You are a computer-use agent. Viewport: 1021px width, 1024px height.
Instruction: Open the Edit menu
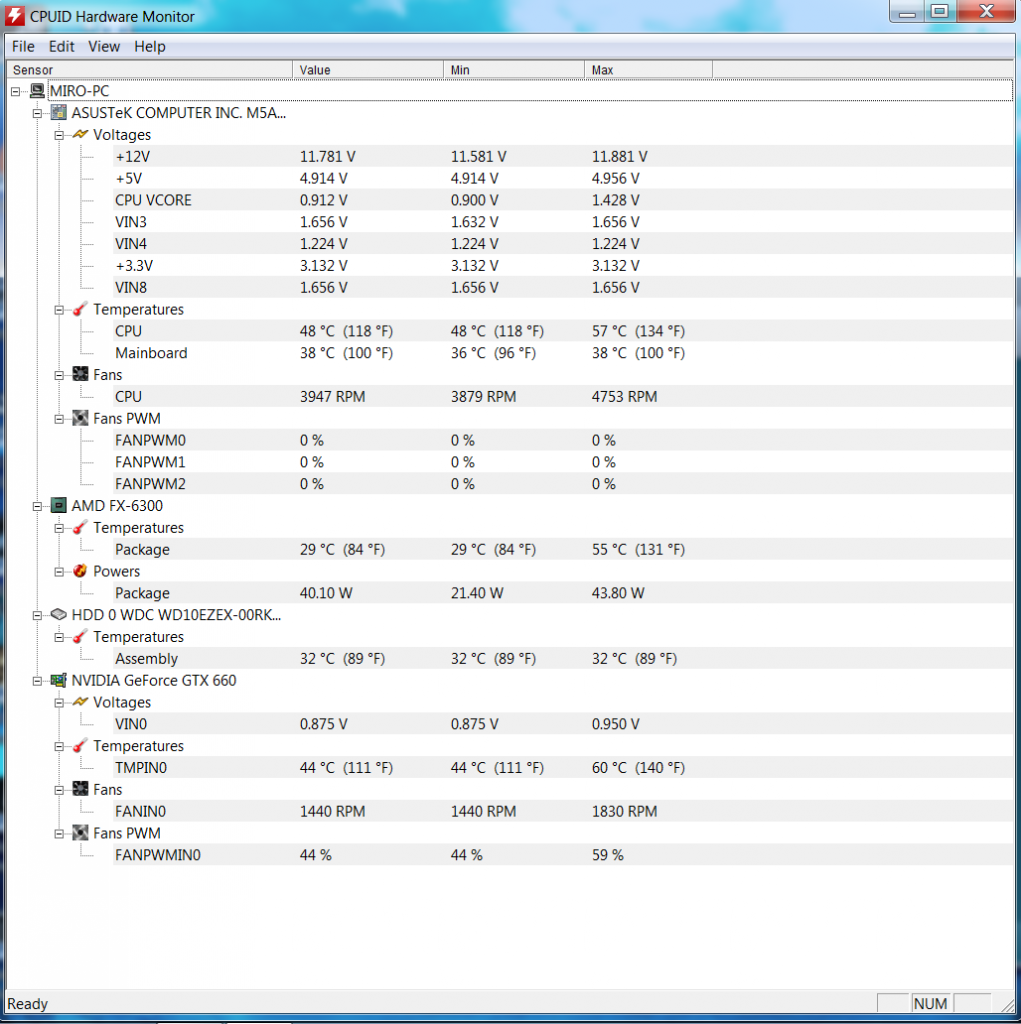click(61, 46)
